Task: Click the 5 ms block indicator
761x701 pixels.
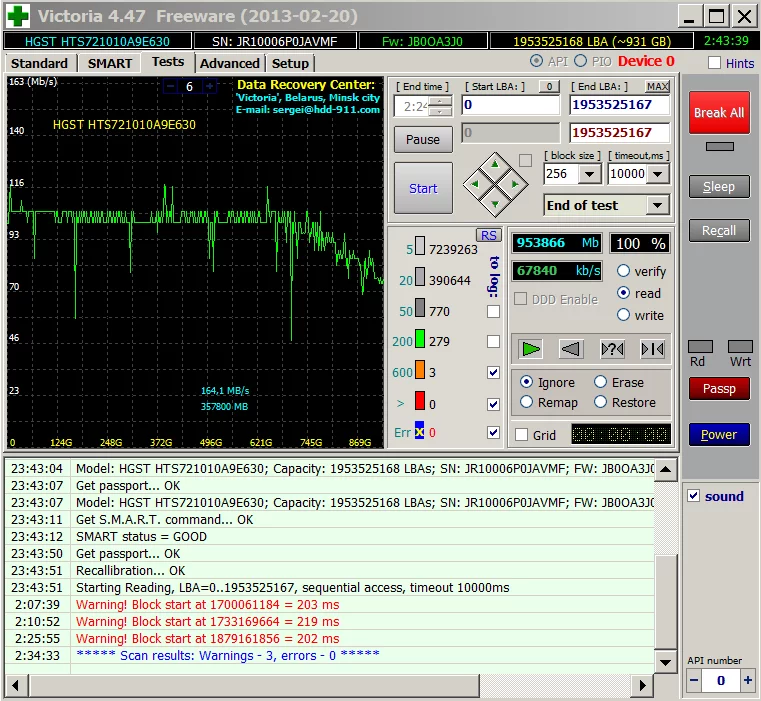Action: pos(420,248)
